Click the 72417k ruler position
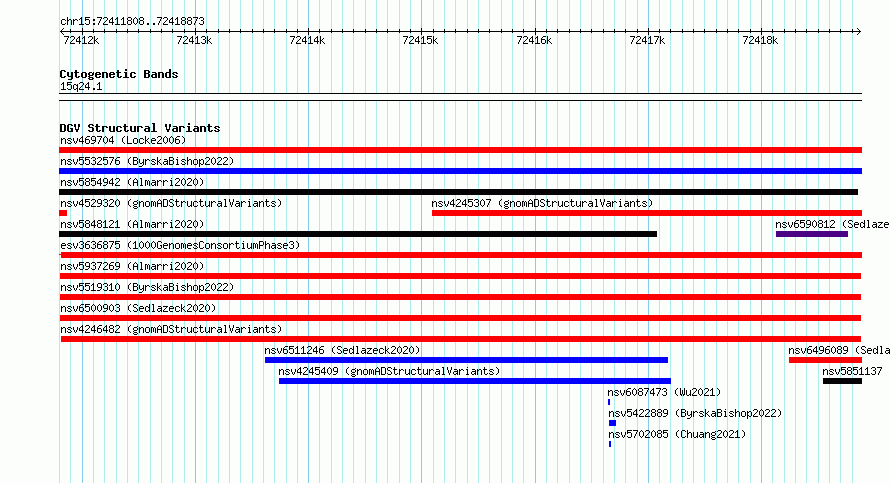 point(647,40)
